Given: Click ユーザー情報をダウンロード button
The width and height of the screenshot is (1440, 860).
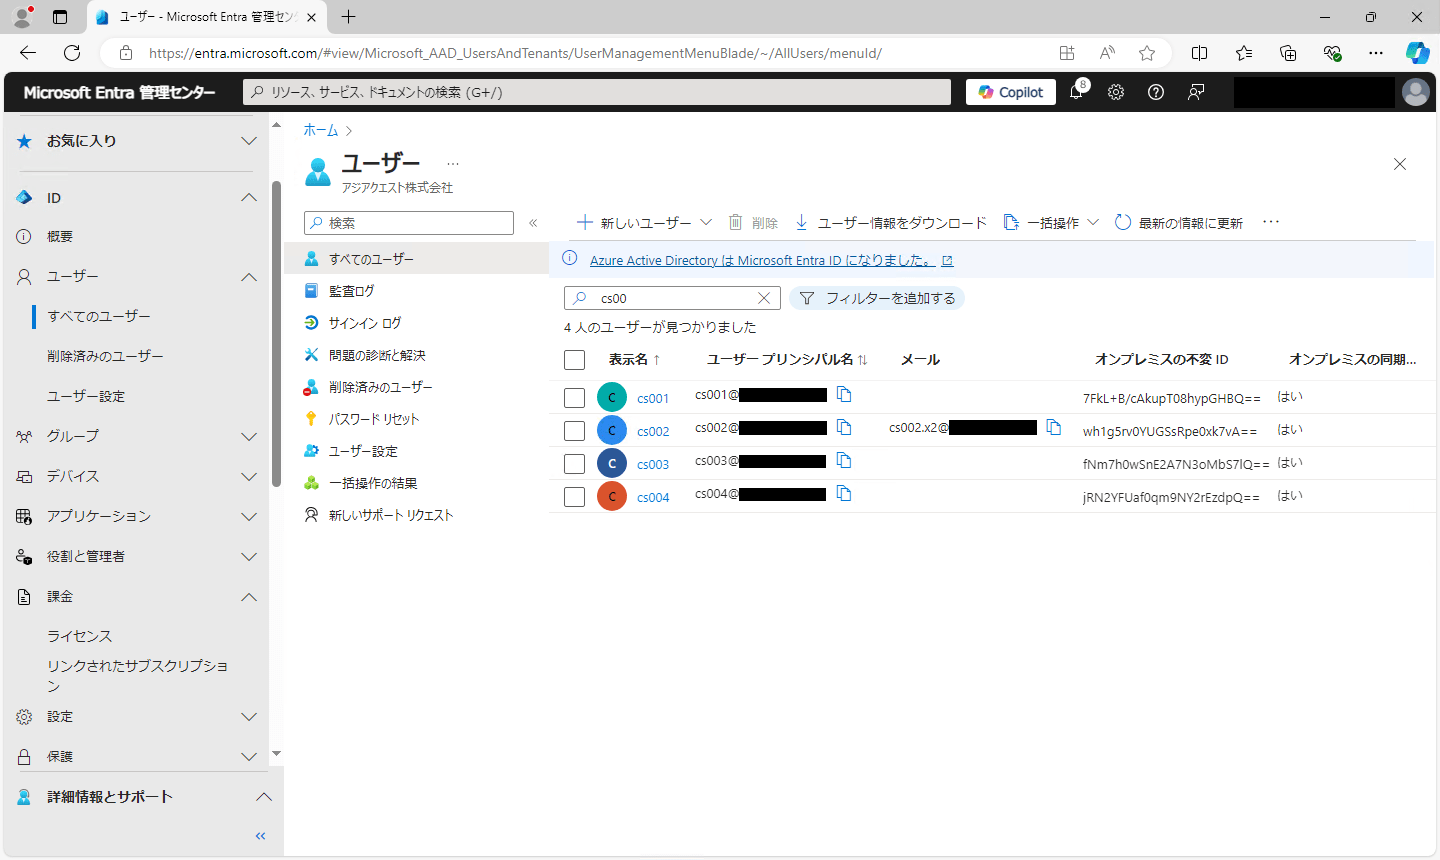Looking at the screenshot, I should [x=891, y=223].
